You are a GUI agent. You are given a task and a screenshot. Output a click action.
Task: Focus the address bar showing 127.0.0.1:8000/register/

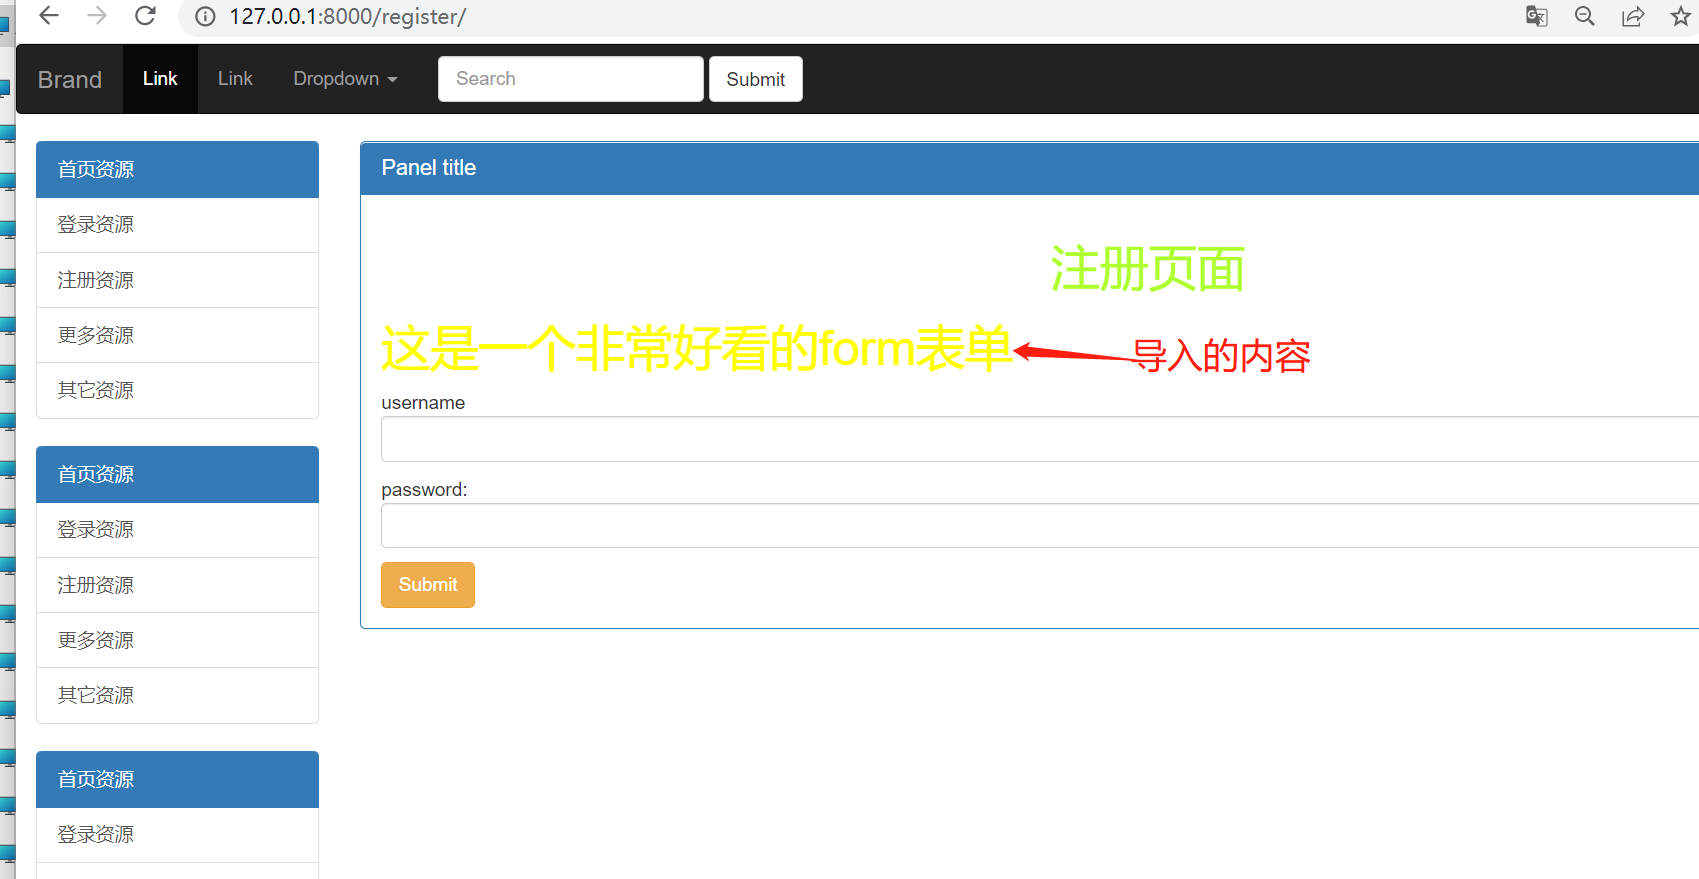pyautogui.click(x=347, y=17)
